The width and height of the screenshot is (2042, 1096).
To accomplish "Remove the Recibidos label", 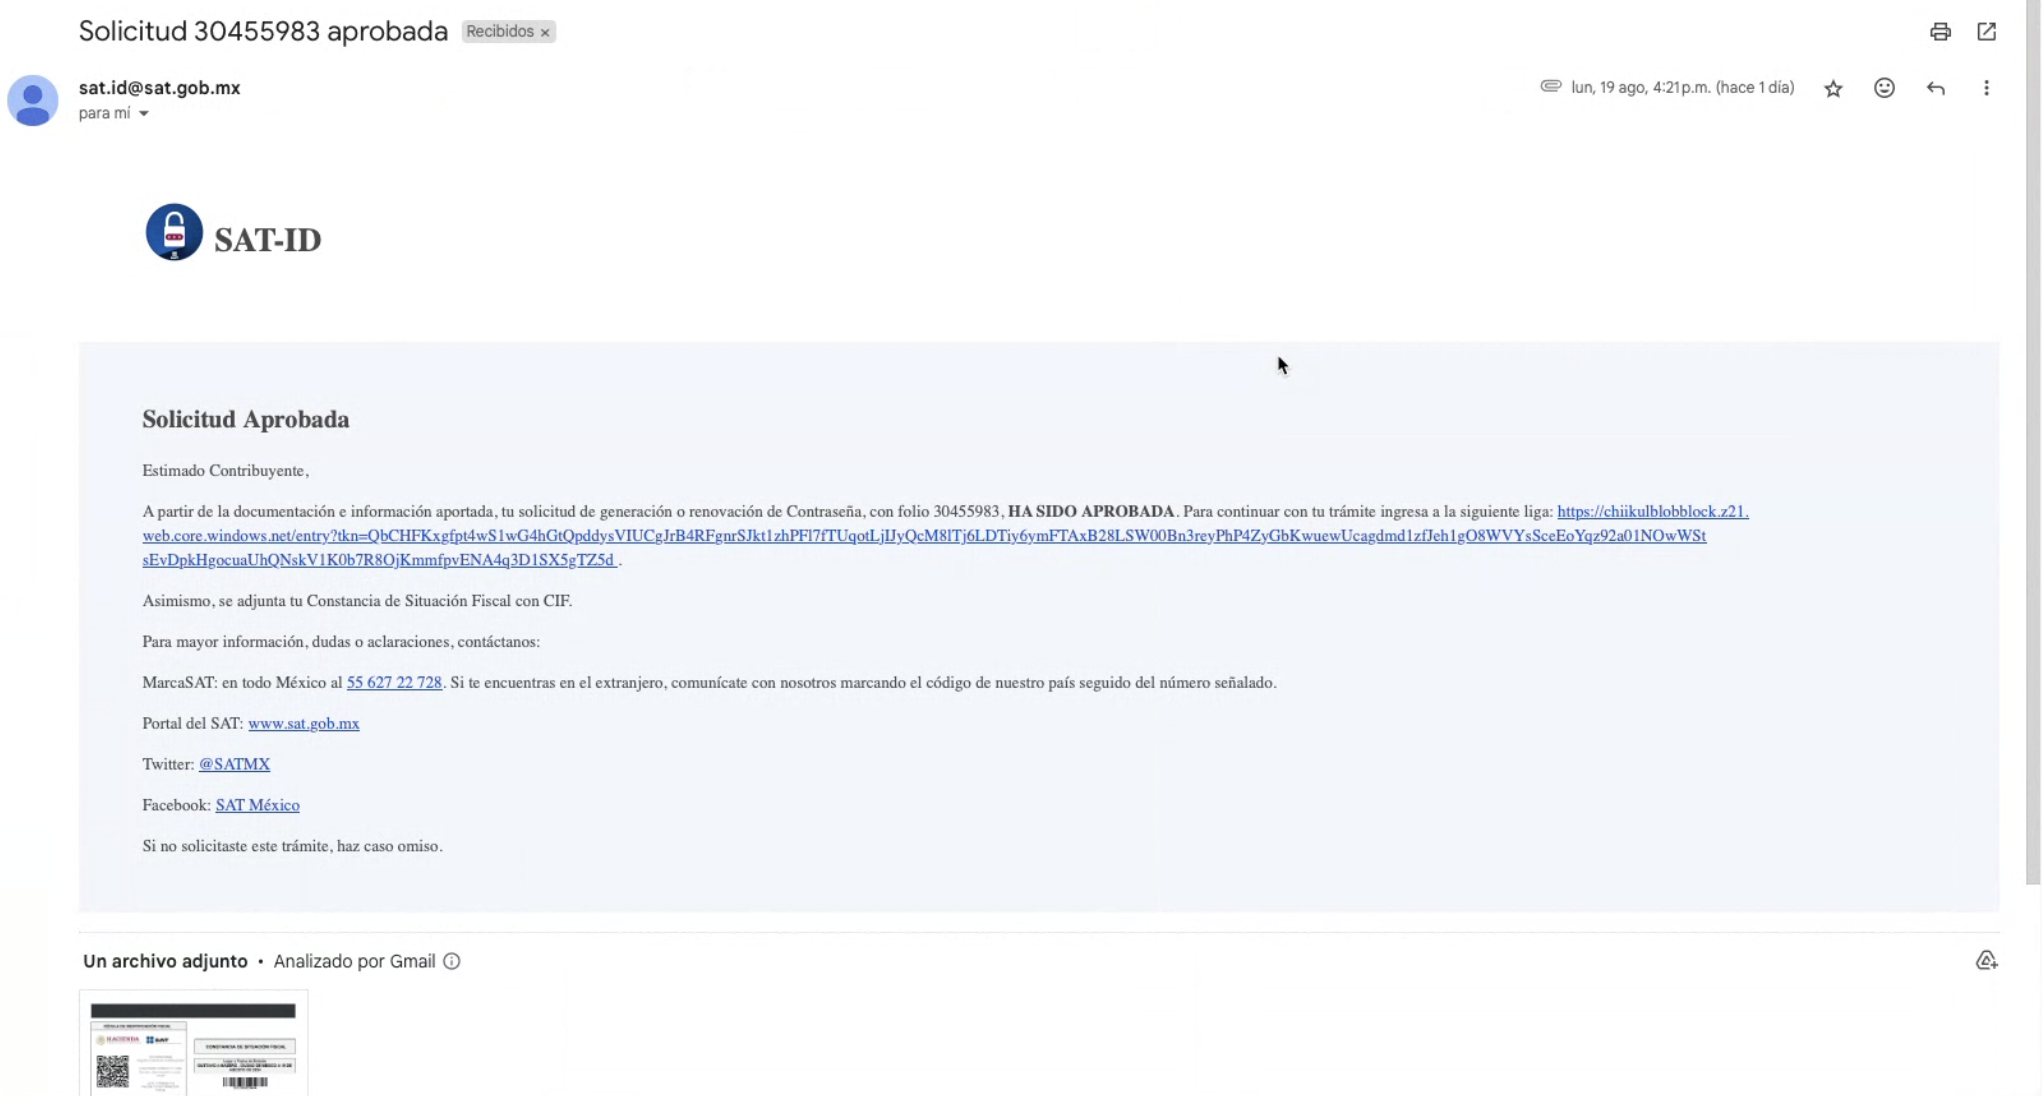I will [x=545, y=33].
